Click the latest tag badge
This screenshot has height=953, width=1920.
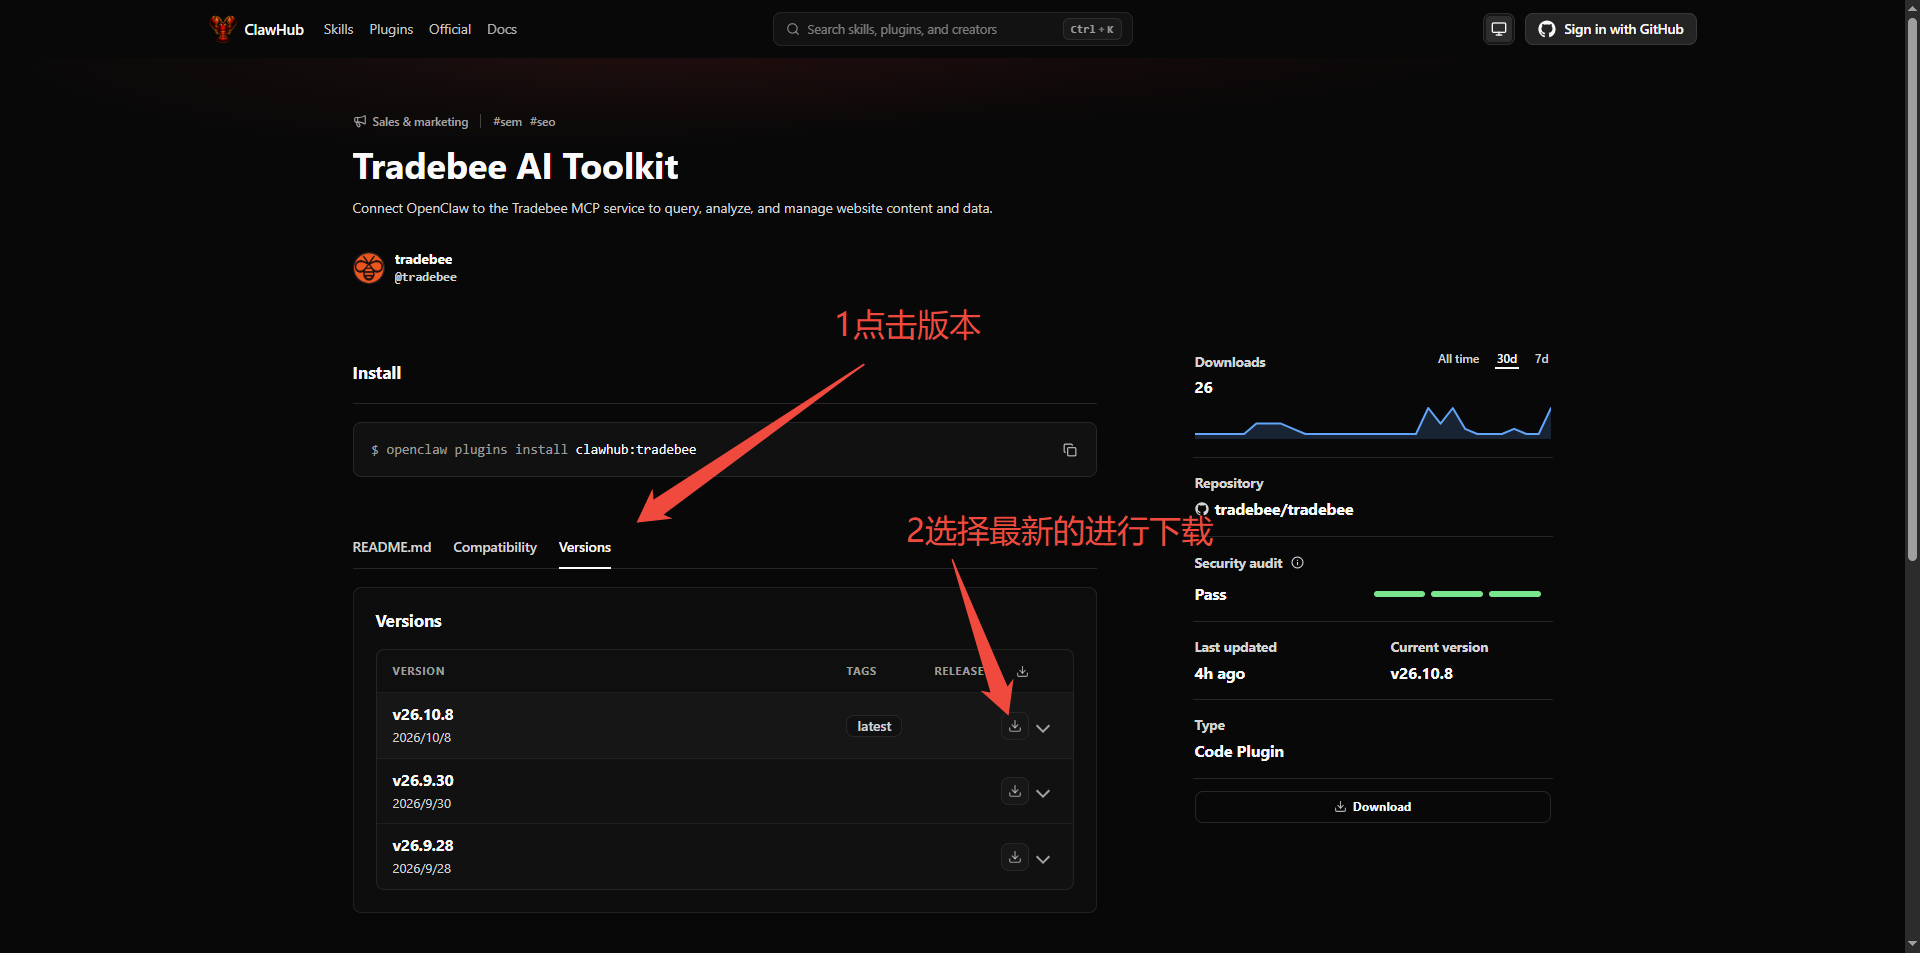pos(874,726)
